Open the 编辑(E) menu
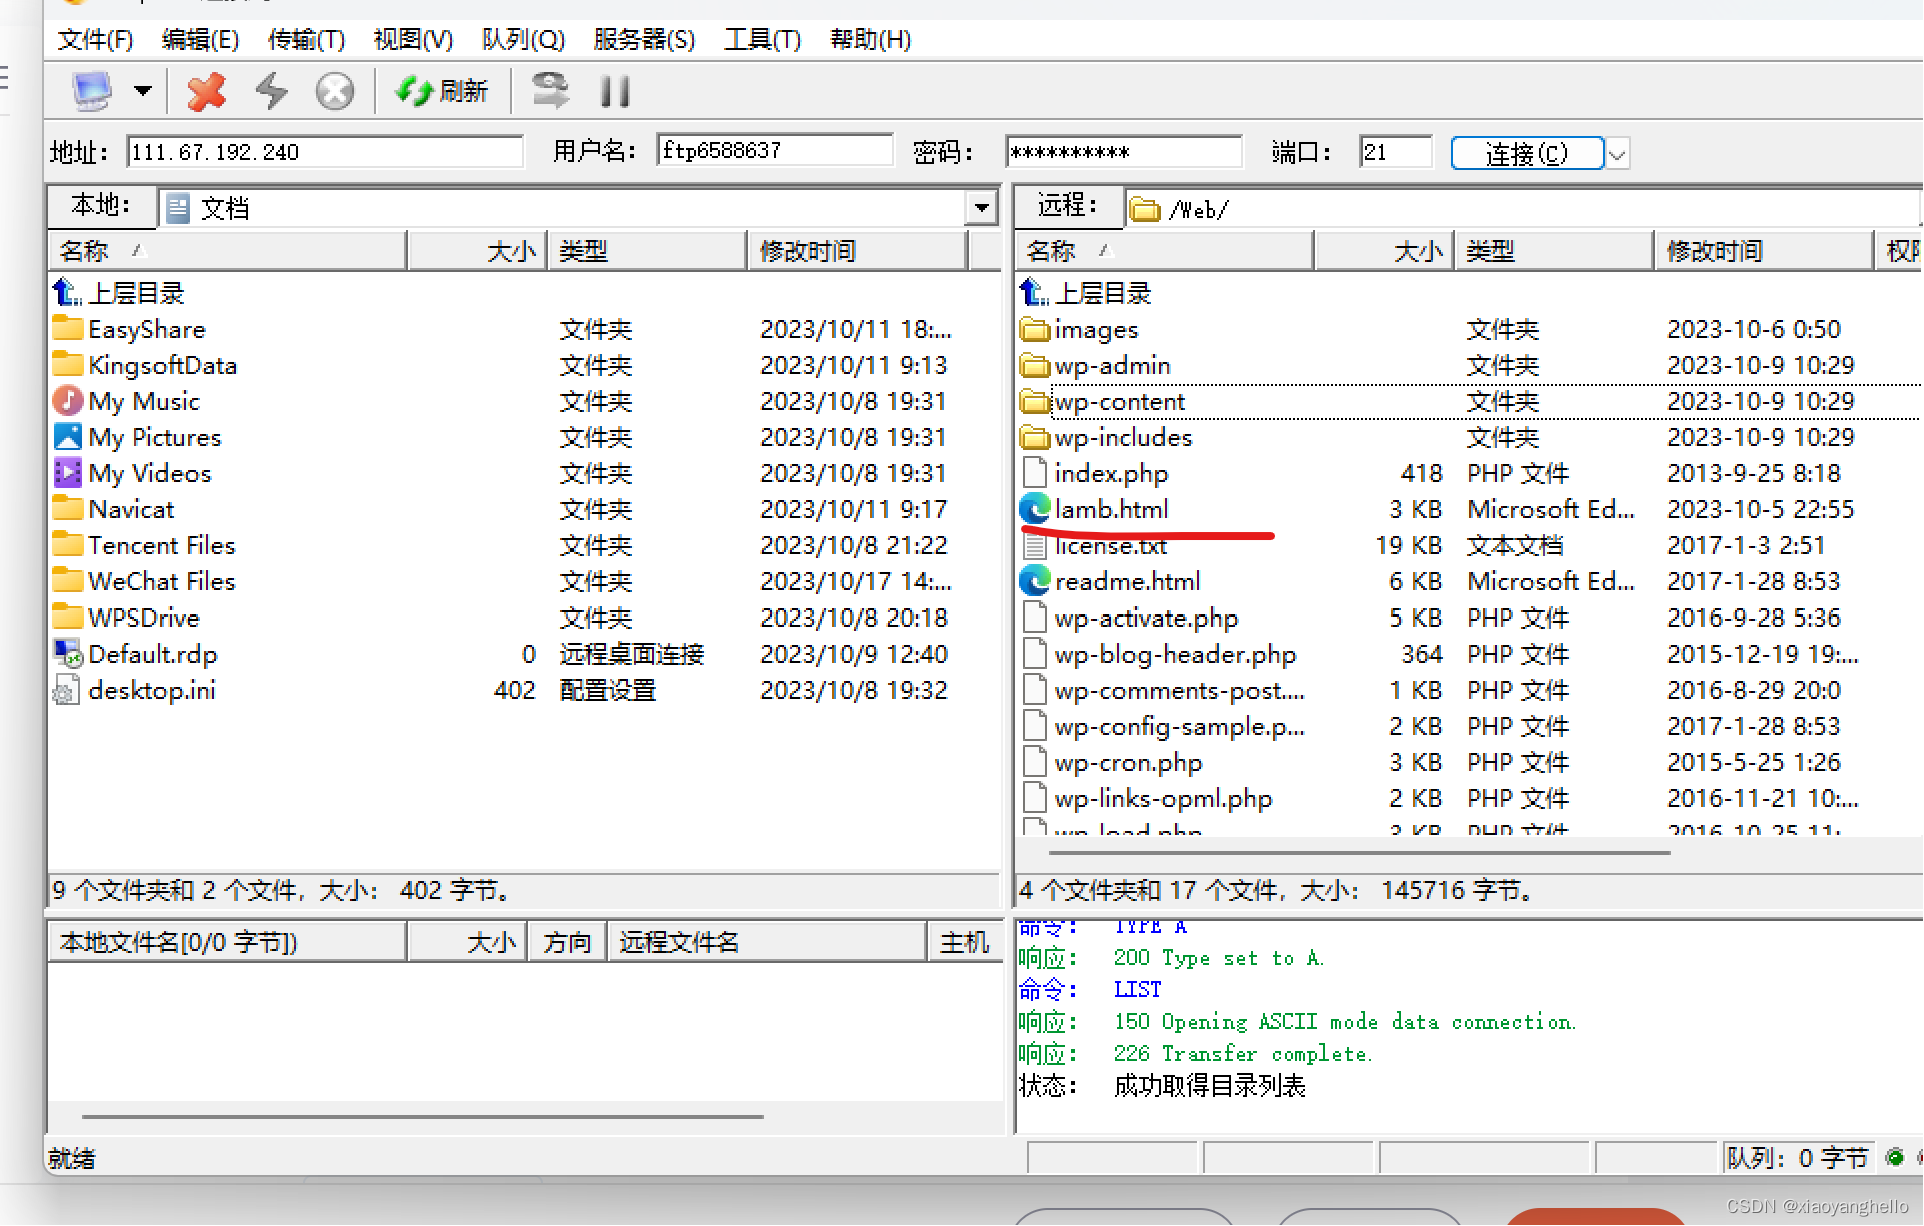1924x1226 pixels. [x=200, y=39]
